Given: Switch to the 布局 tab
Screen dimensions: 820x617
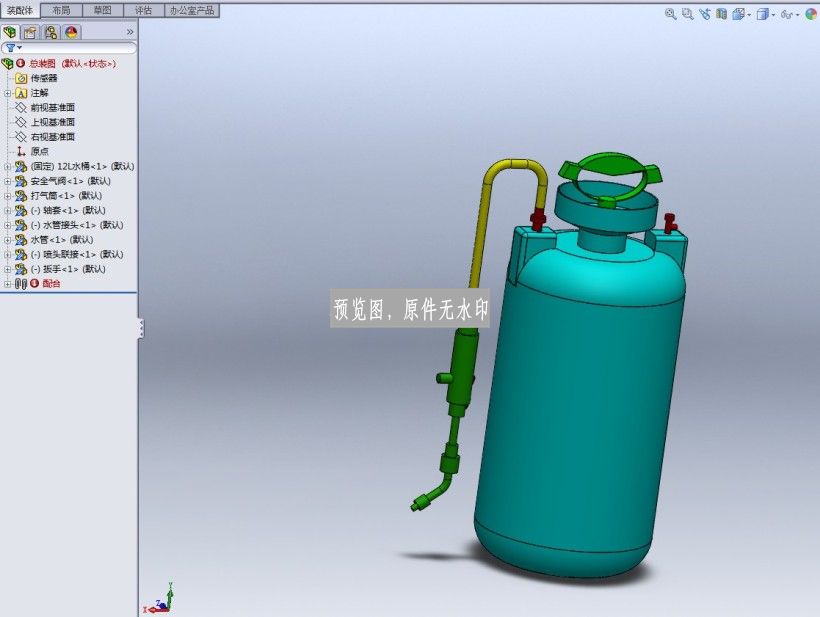Looking at the screenshot, I should (61, 10).
